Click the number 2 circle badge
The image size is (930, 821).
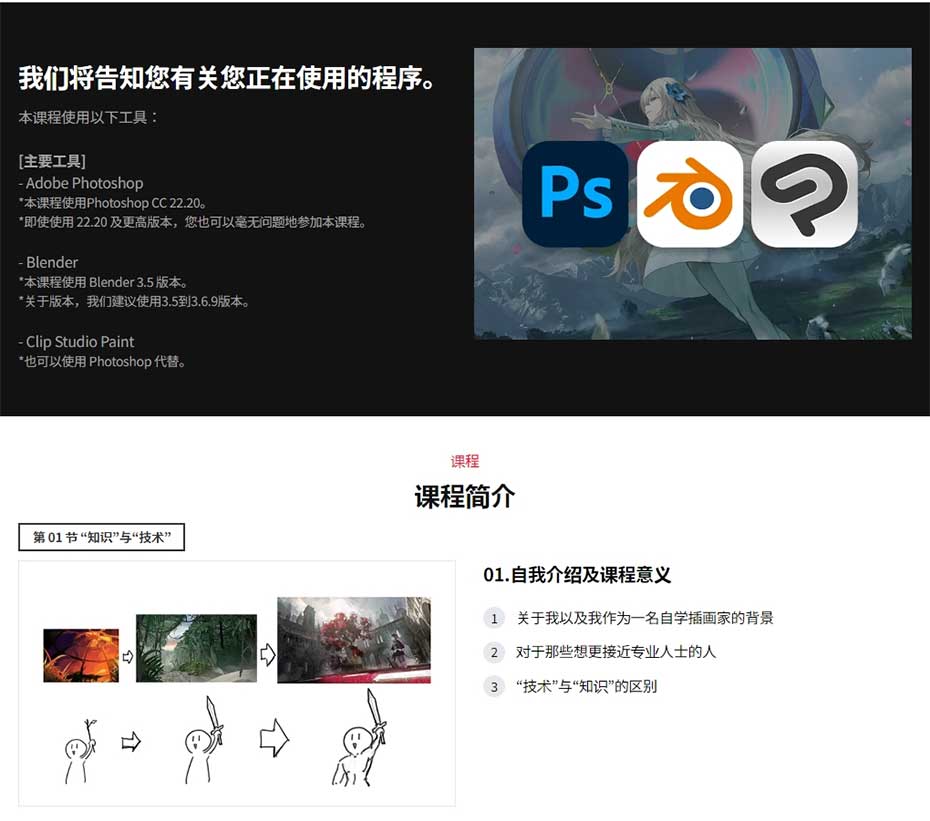pos(494,653)
